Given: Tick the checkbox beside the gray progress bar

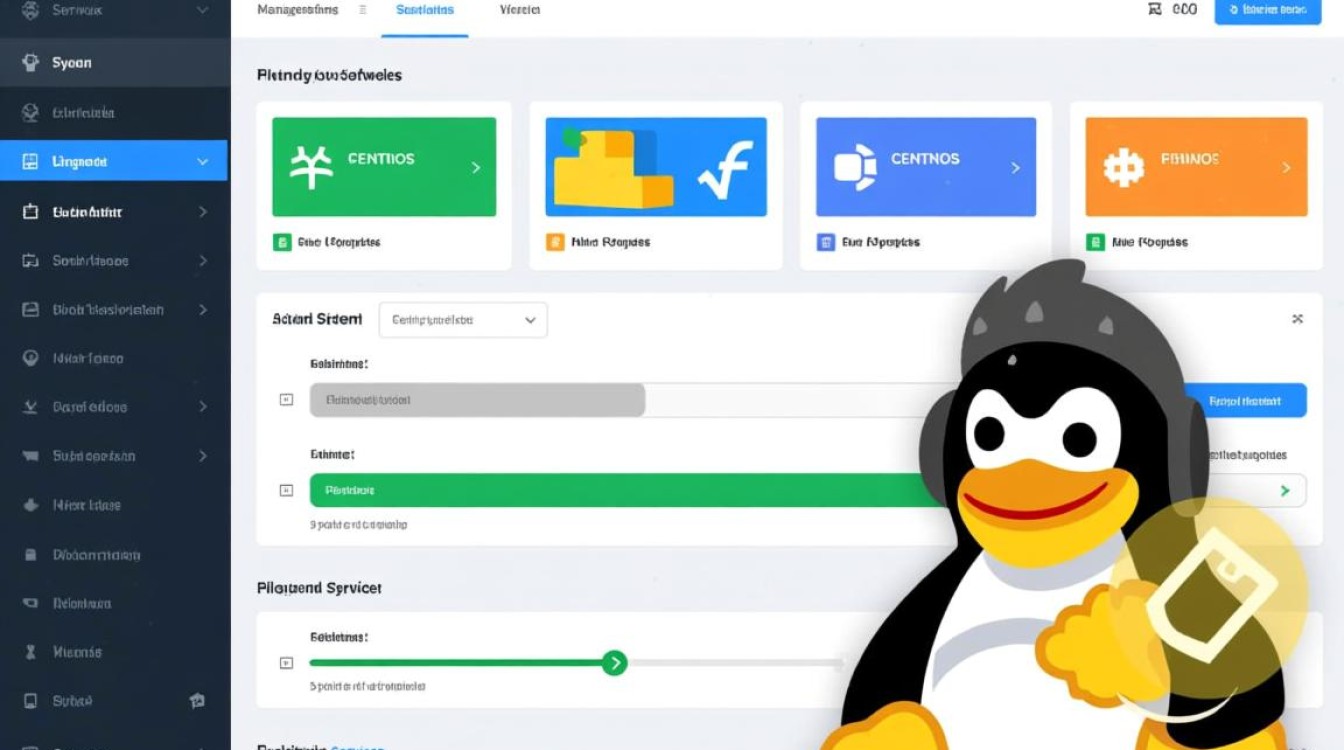Looking at the screenshot, I should pos(286,400).
